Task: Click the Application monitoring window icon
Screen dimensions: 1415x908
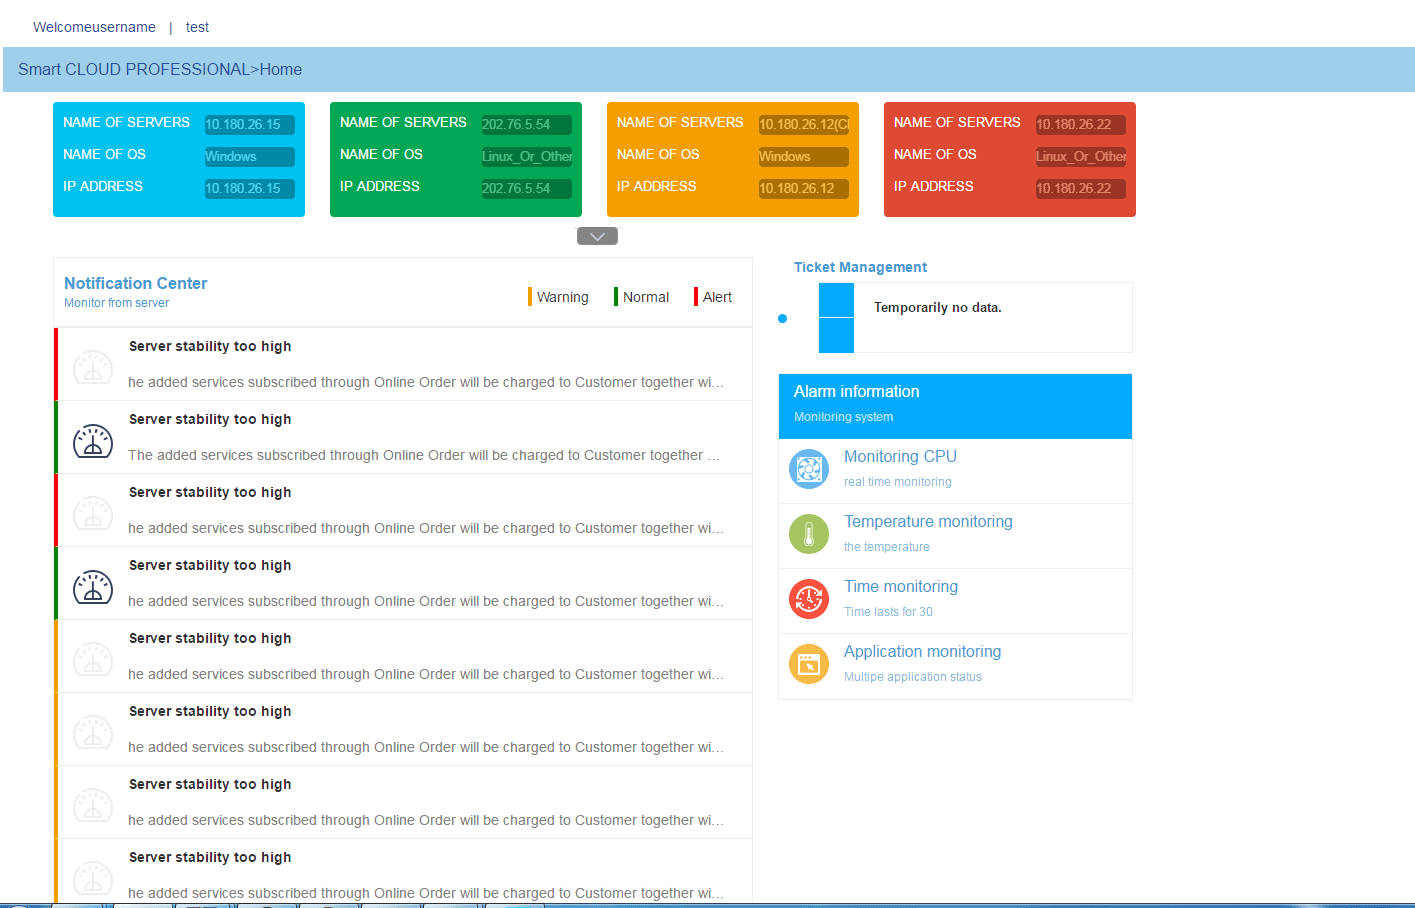Action: pos(809,664)
